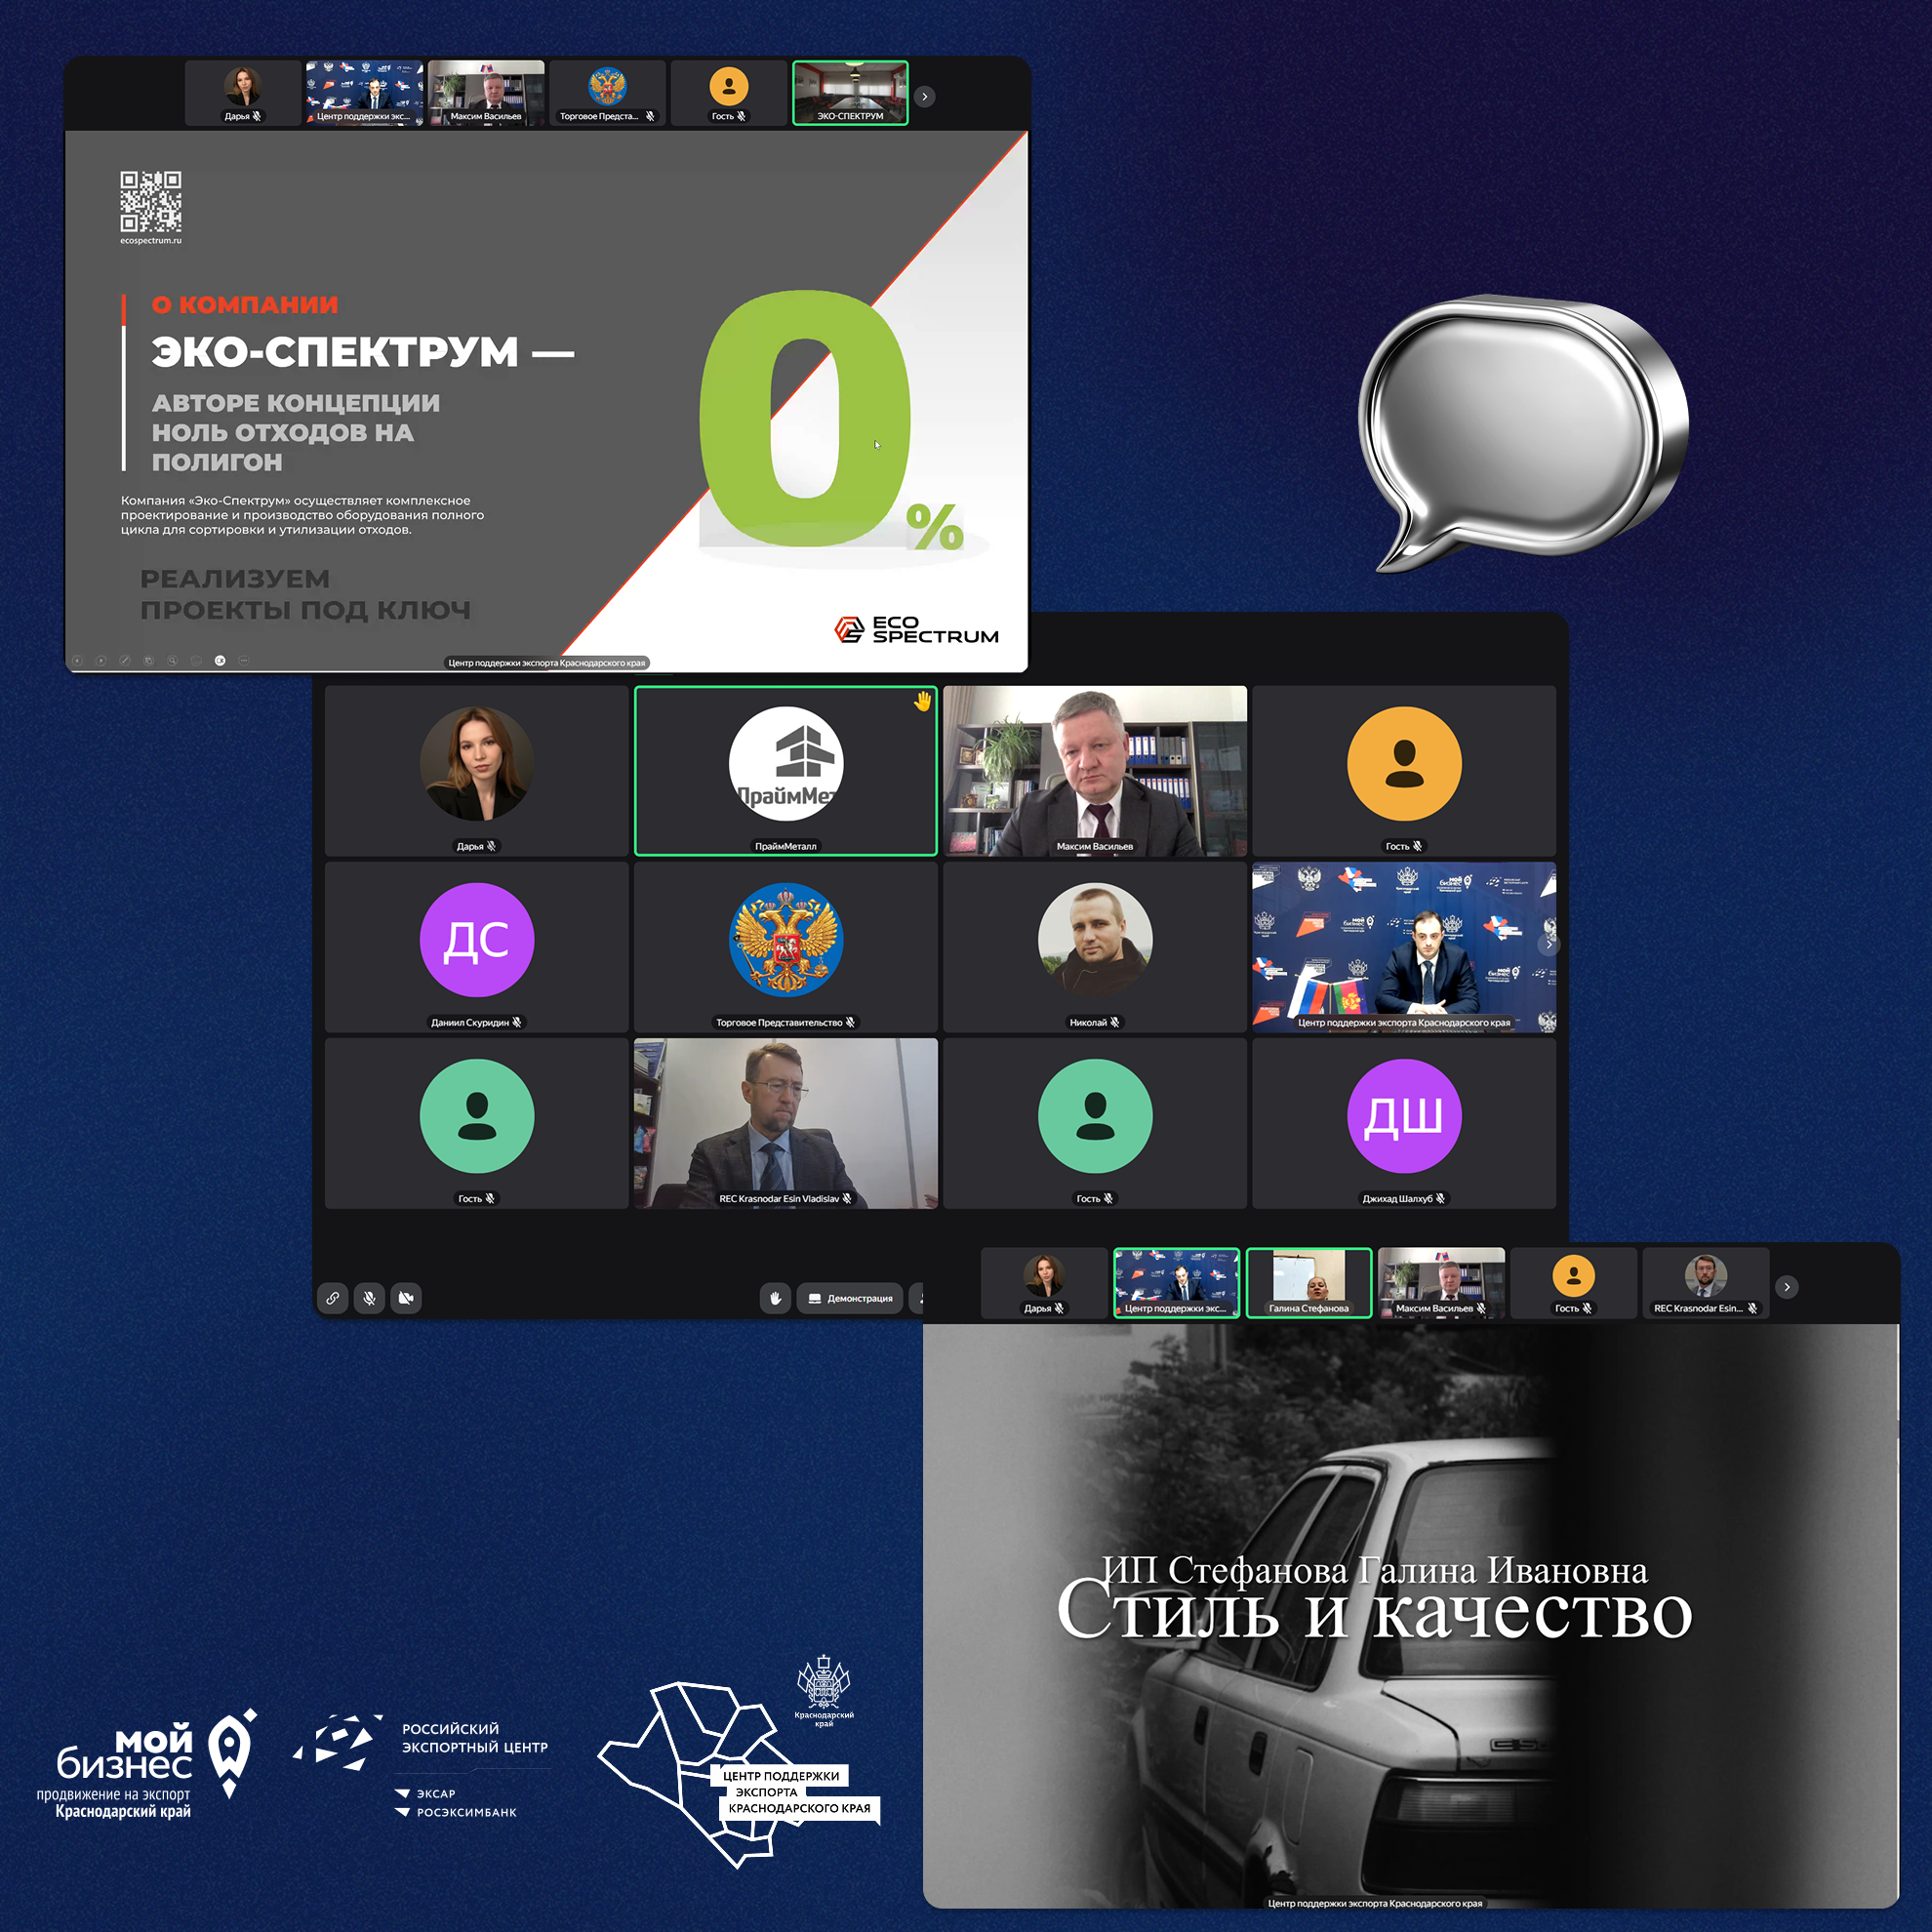Advance to the next slide in the Эко-Спектрум presentation
1932x1932 pixels.
pyautogui.click(x=101, y=661)
